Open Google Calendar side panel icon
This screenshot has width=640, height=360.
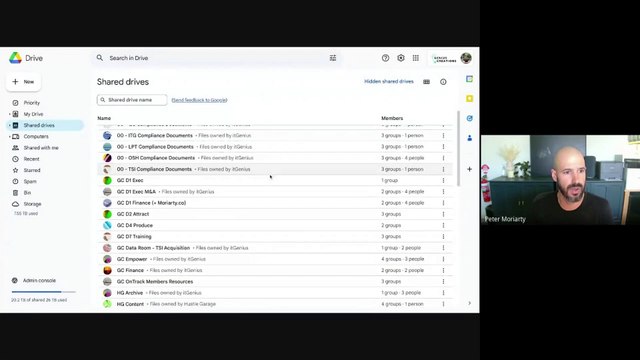pyautogui.click(x=469, y=79)
